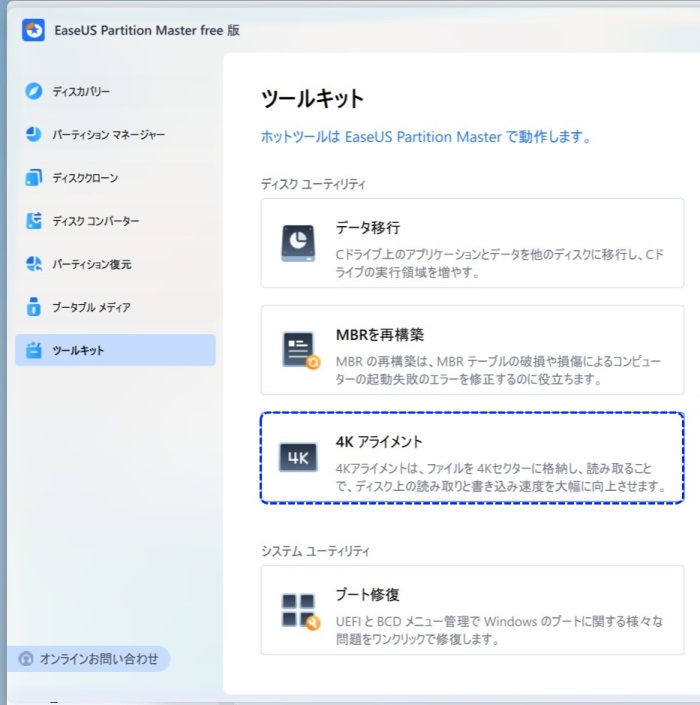Click the ディスク ユーティリティ section label
This screenshot has height=705, width=700.
click(313, 184)
